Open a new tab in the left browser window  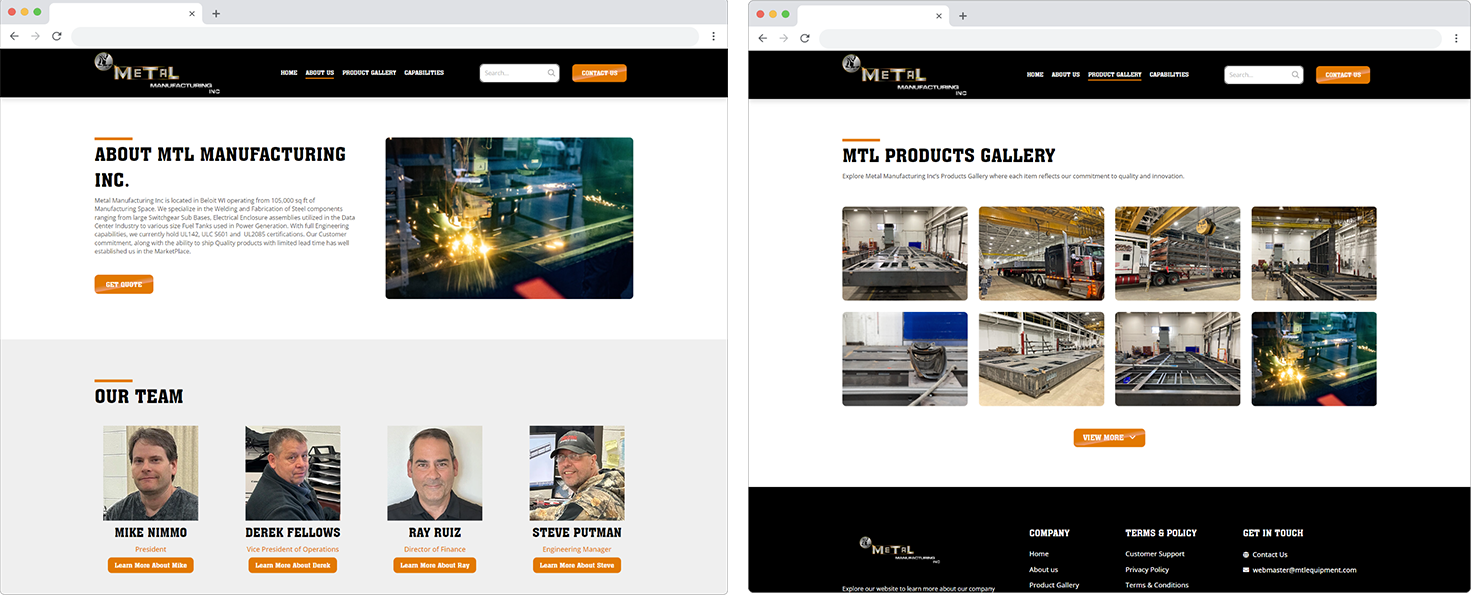216,14
